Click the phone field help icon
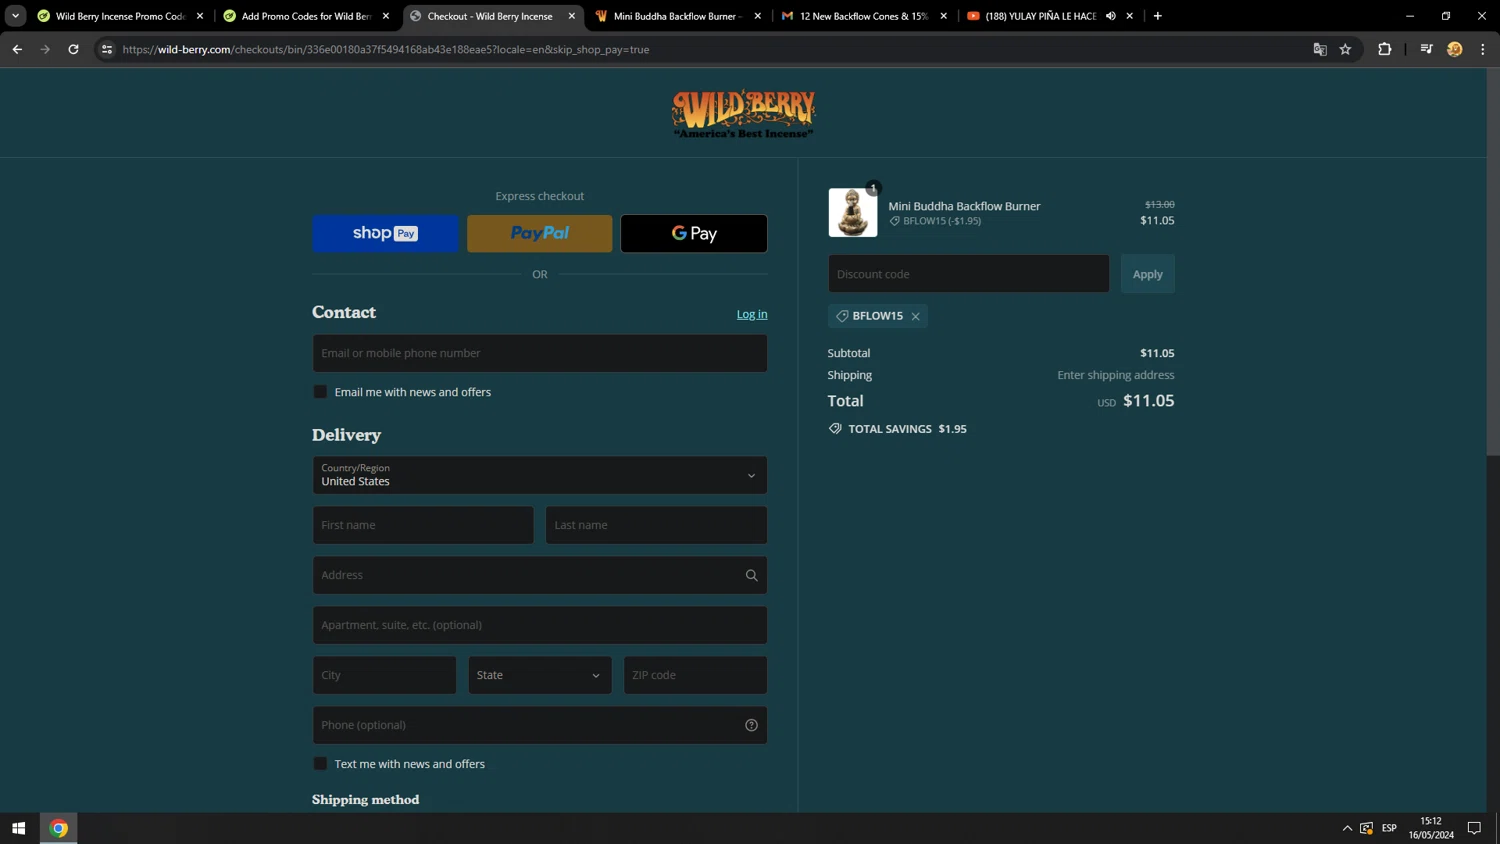Viewport: 1500px width, 844px height. pos(751,725)
